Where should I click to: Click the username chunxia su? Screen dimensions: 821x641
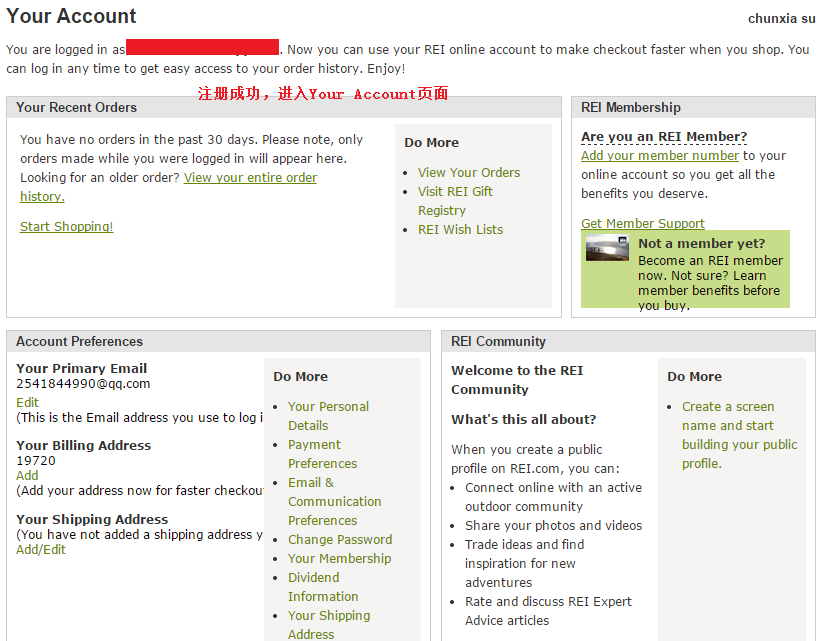click(781, 19)
